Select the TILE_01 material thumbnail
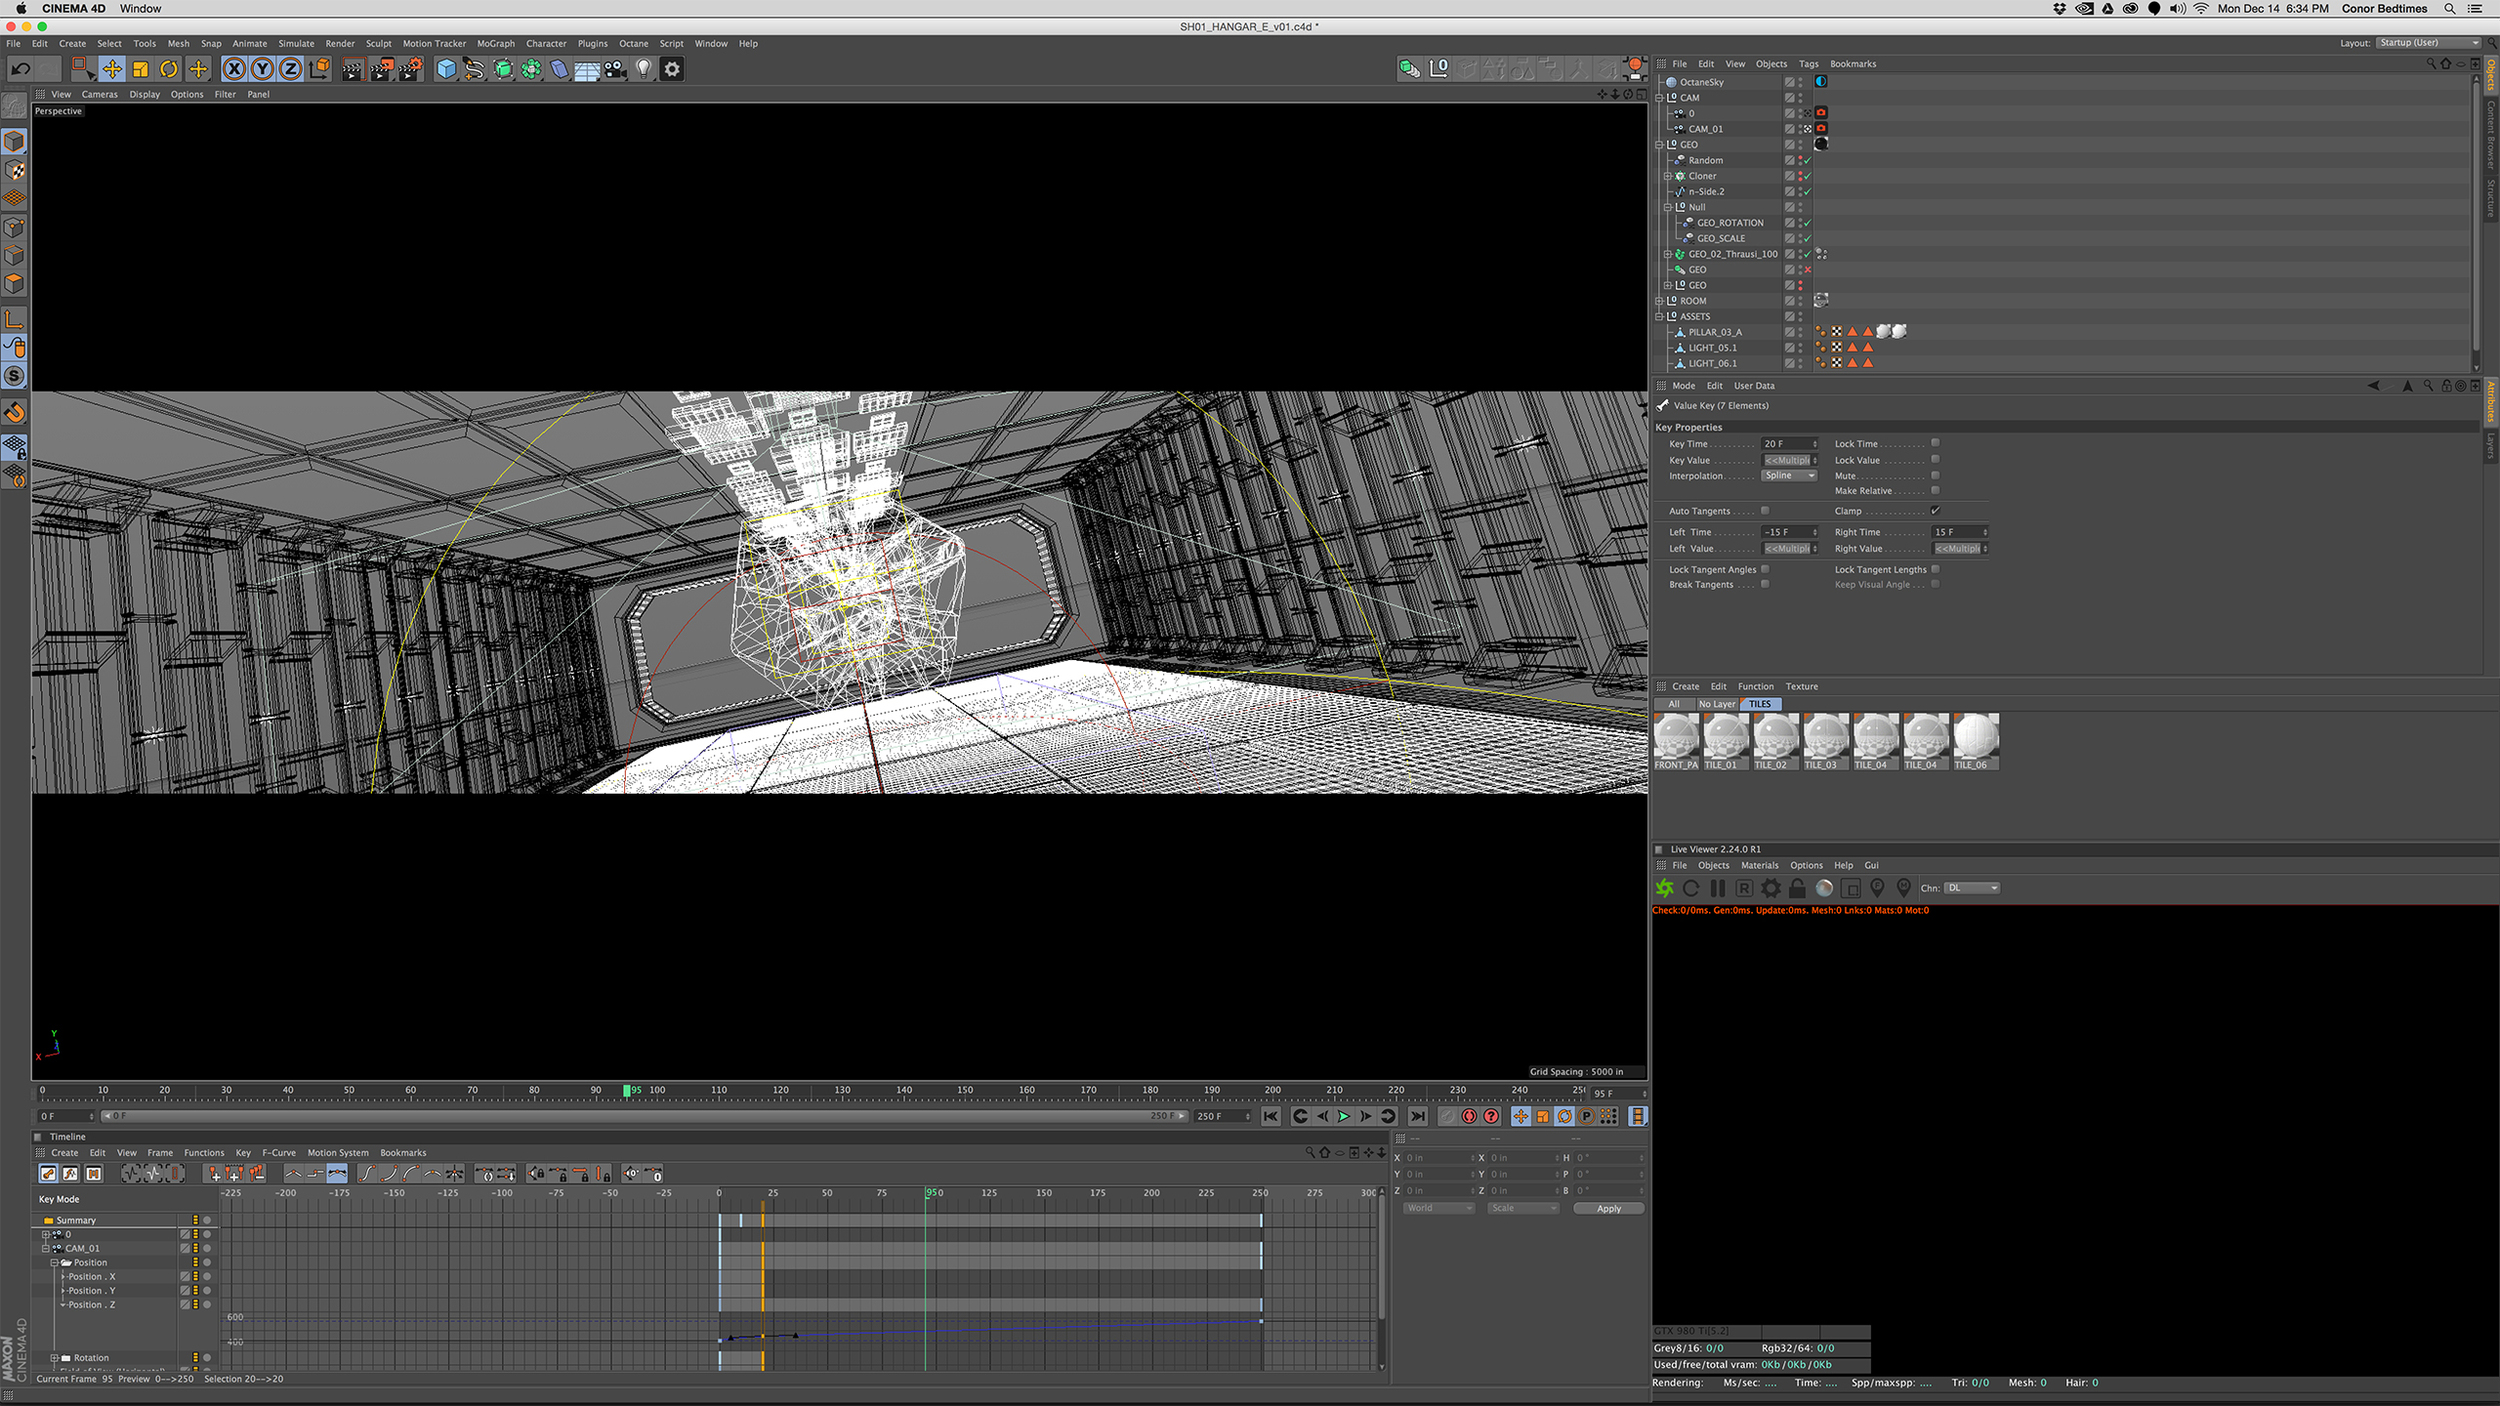Screen dimensions: 2500x1406 click(x=1727, y=741)
